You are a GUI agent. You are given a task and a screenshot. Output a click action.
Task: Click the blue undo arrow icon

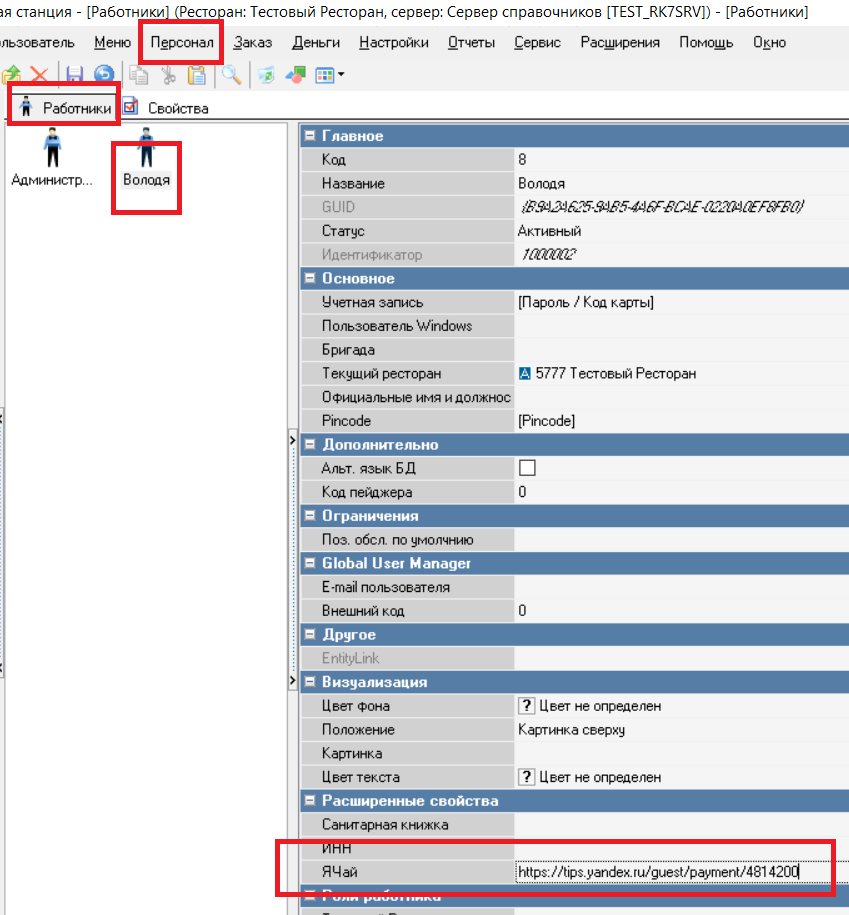pos(104,75)
